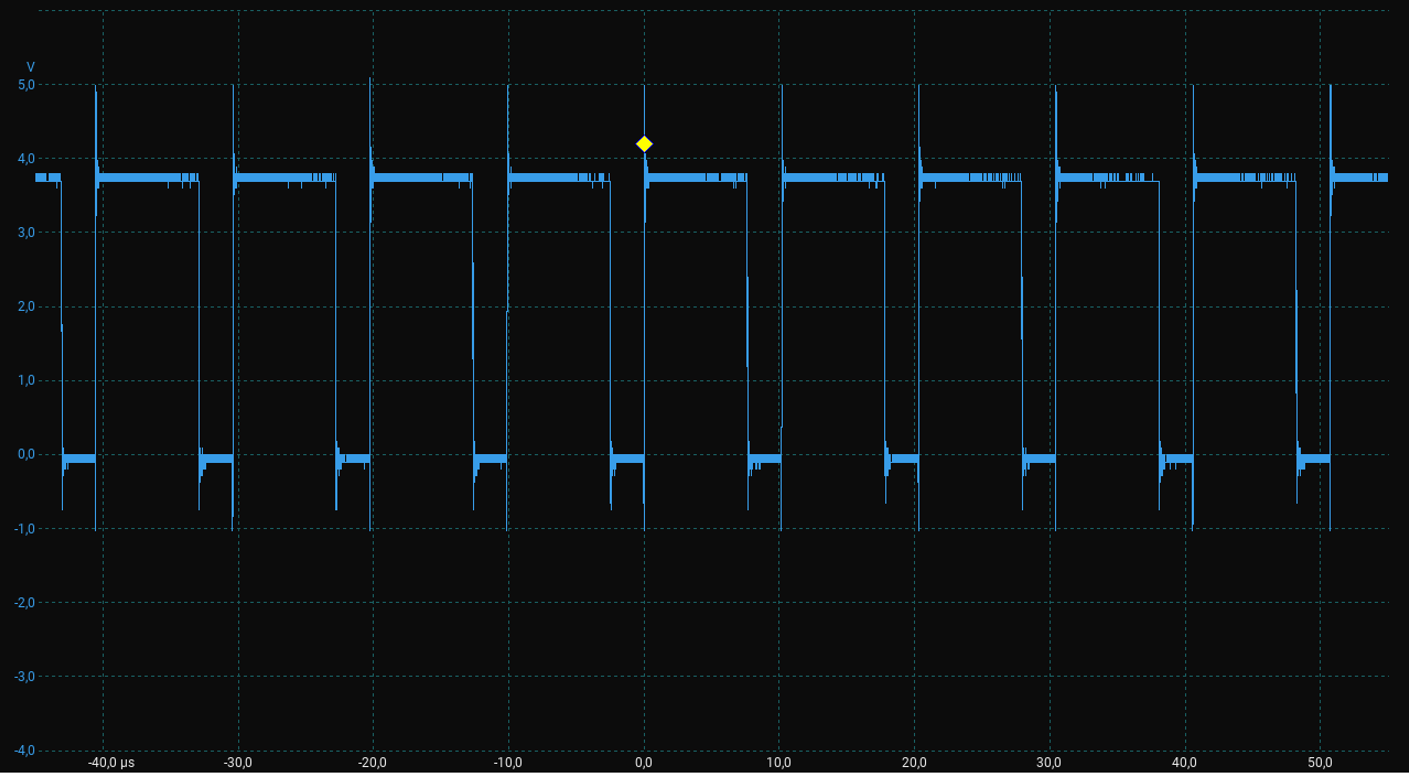
Task: Click the 0,0 label on the voltage axis
Action: pos(27,455)
